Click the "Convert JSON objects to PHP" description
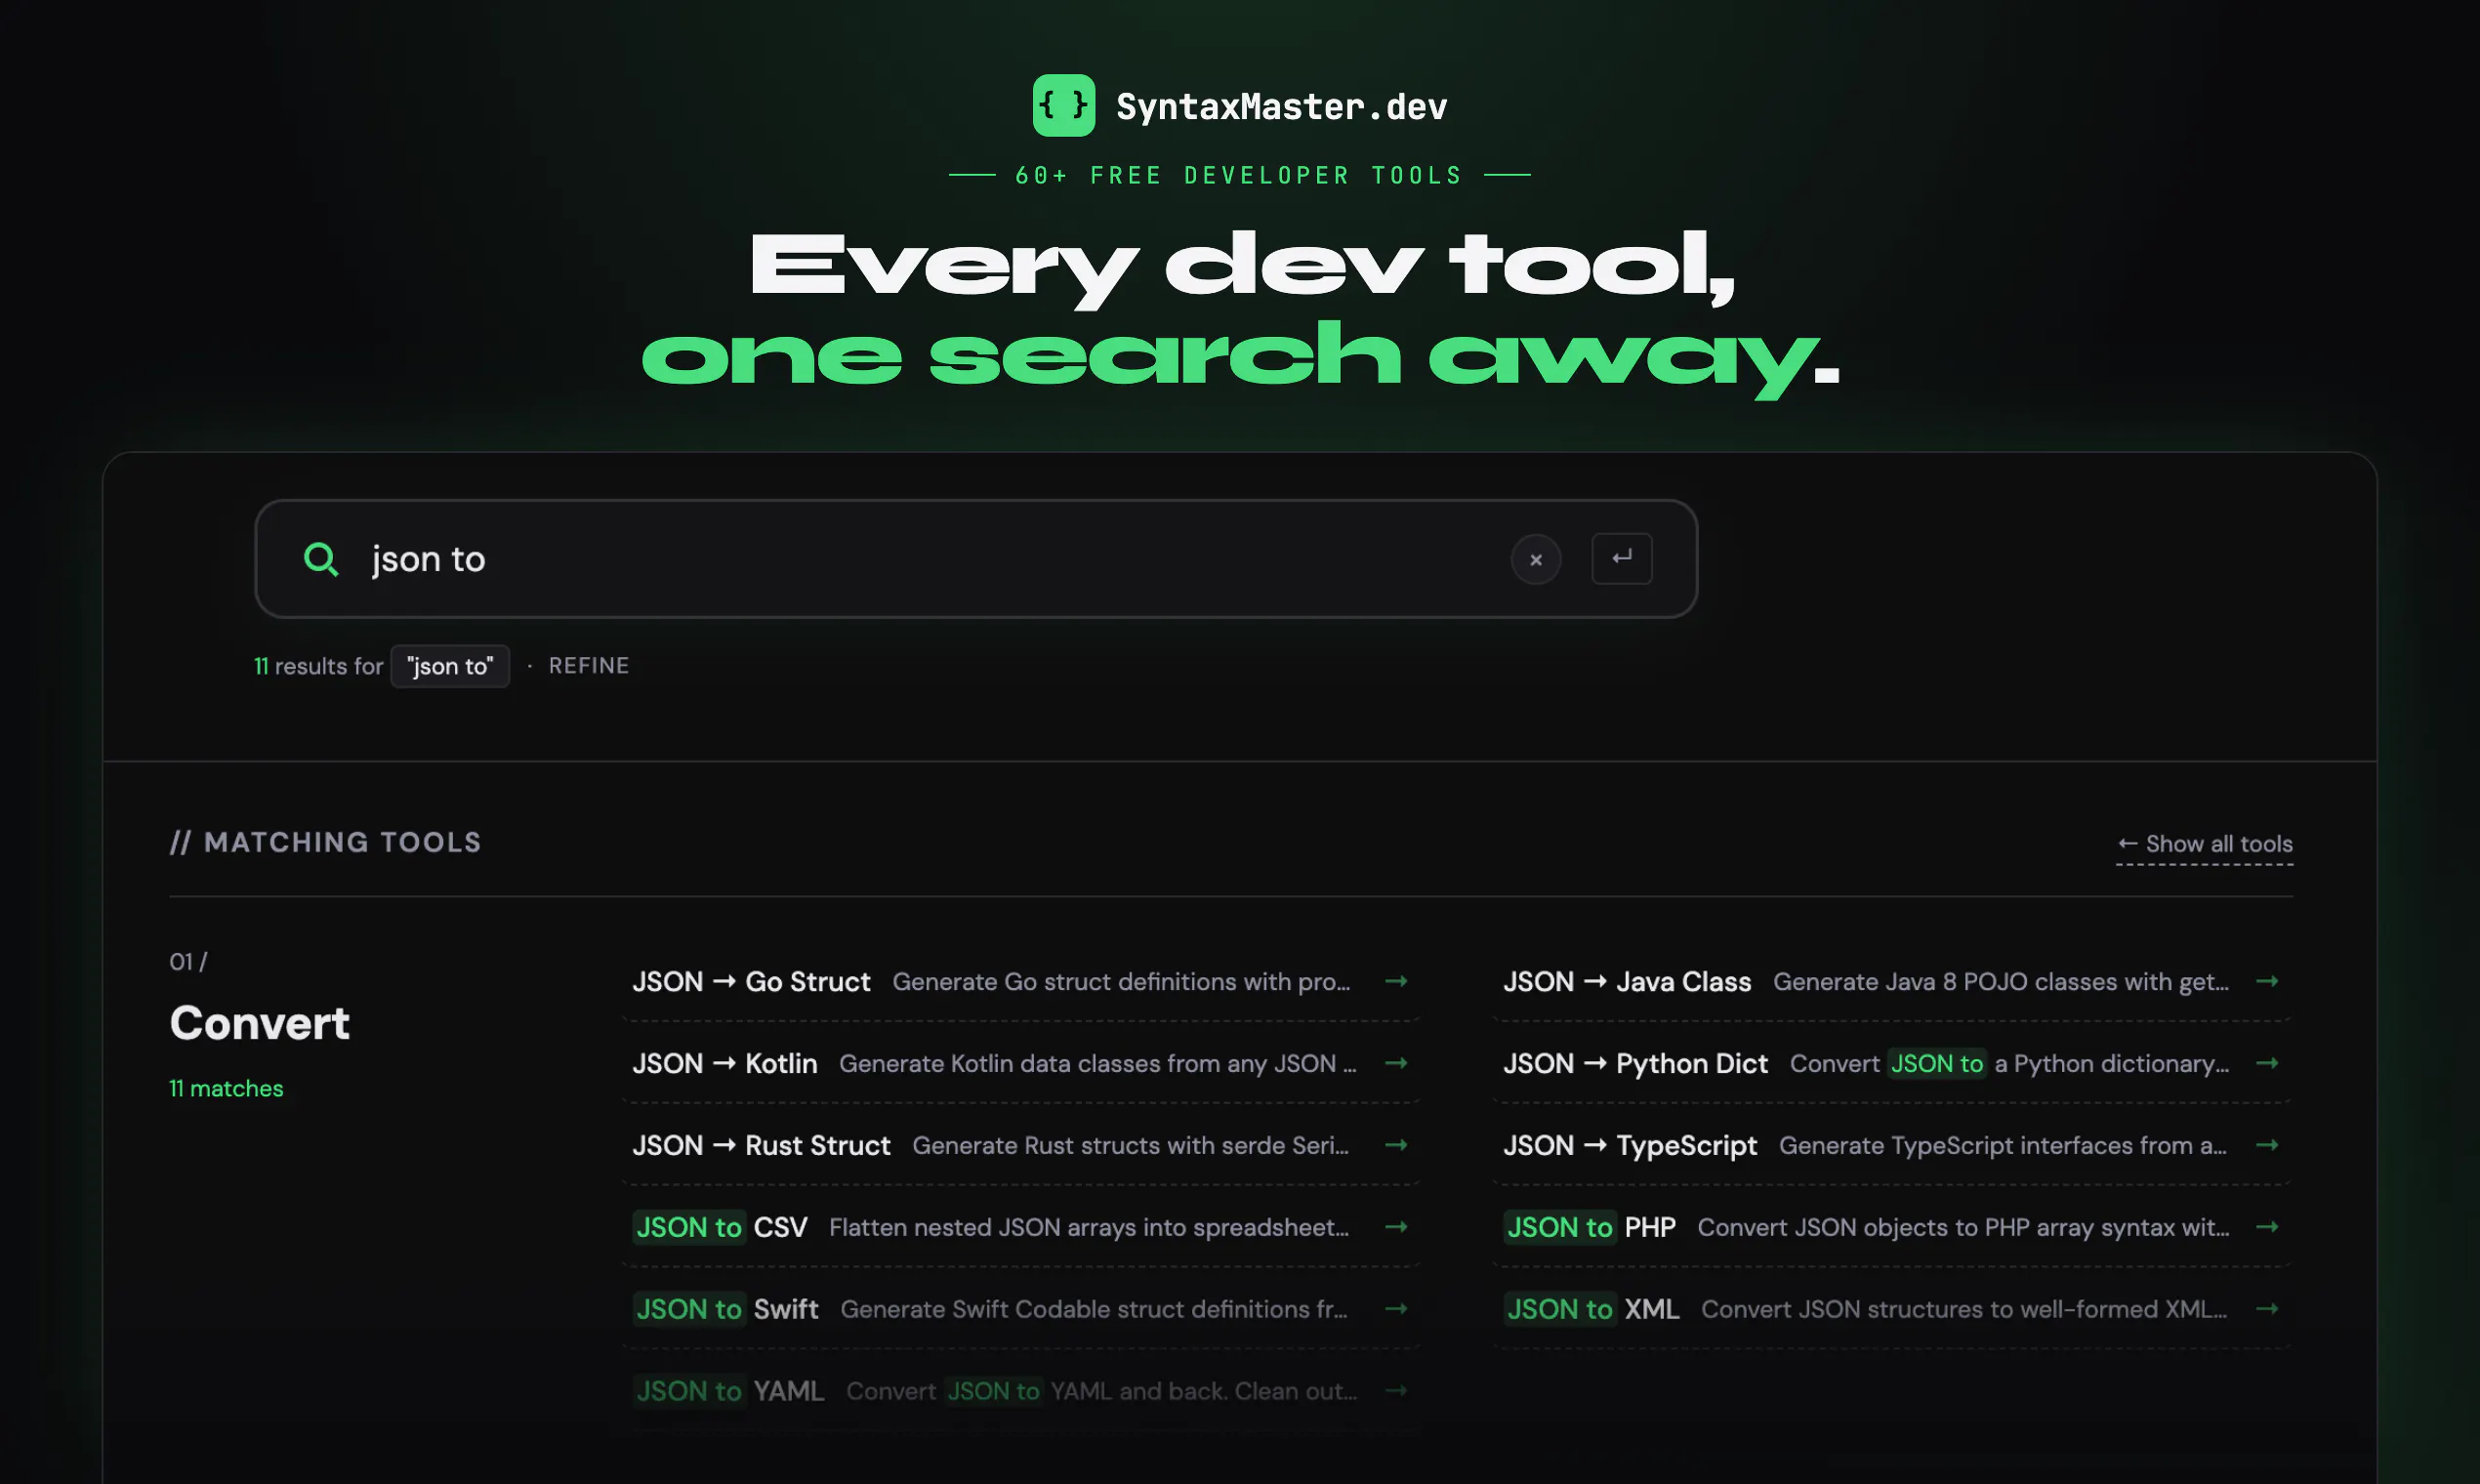2480x1484 pixels. pyautogui.click(x=1963, y=1228)
